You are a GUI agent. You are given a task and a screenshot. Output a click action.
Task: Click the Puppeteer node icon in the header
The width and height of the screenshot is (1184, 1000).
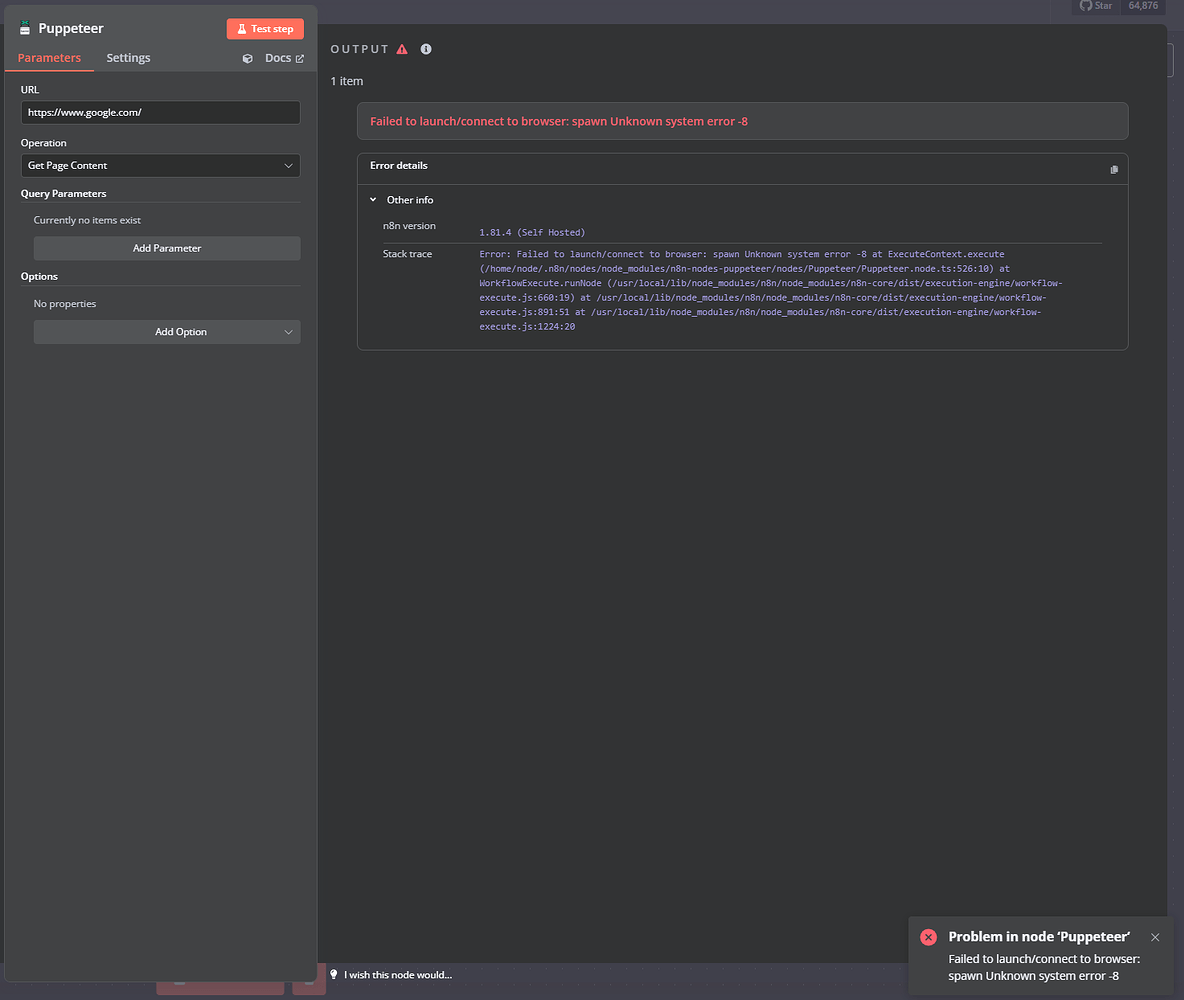(x=25, y=28)
